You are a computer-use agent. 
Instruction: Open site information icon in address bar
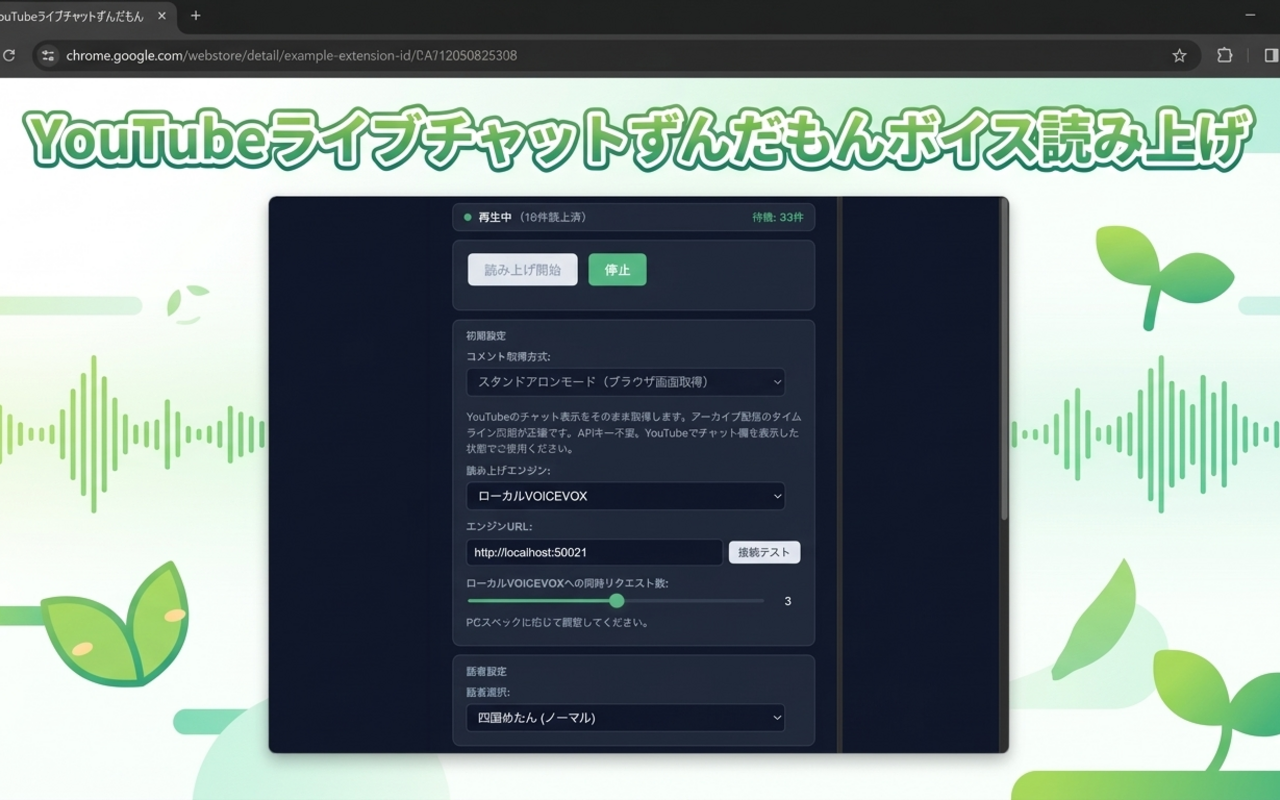click(48, 56)
